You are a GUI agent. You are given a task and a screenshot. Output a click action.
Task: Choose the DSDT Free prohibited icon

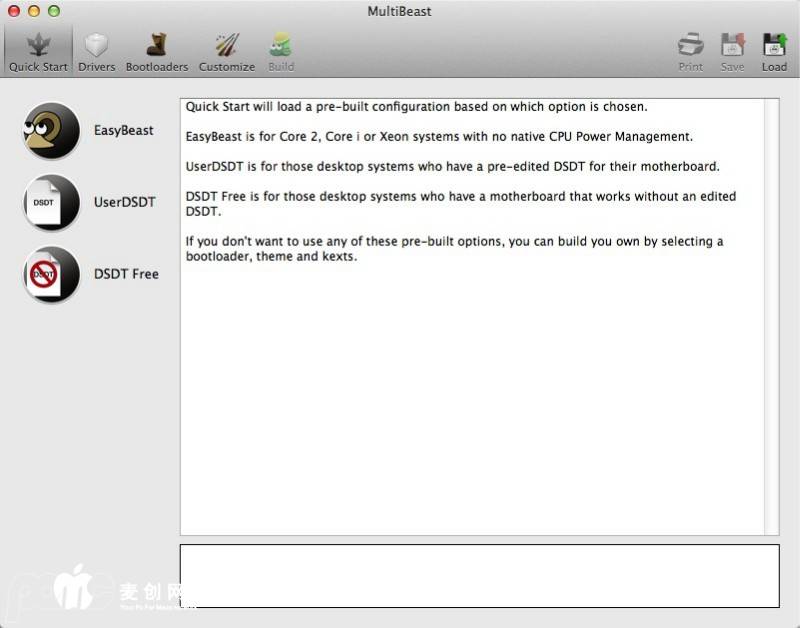[x=51, y=275]
